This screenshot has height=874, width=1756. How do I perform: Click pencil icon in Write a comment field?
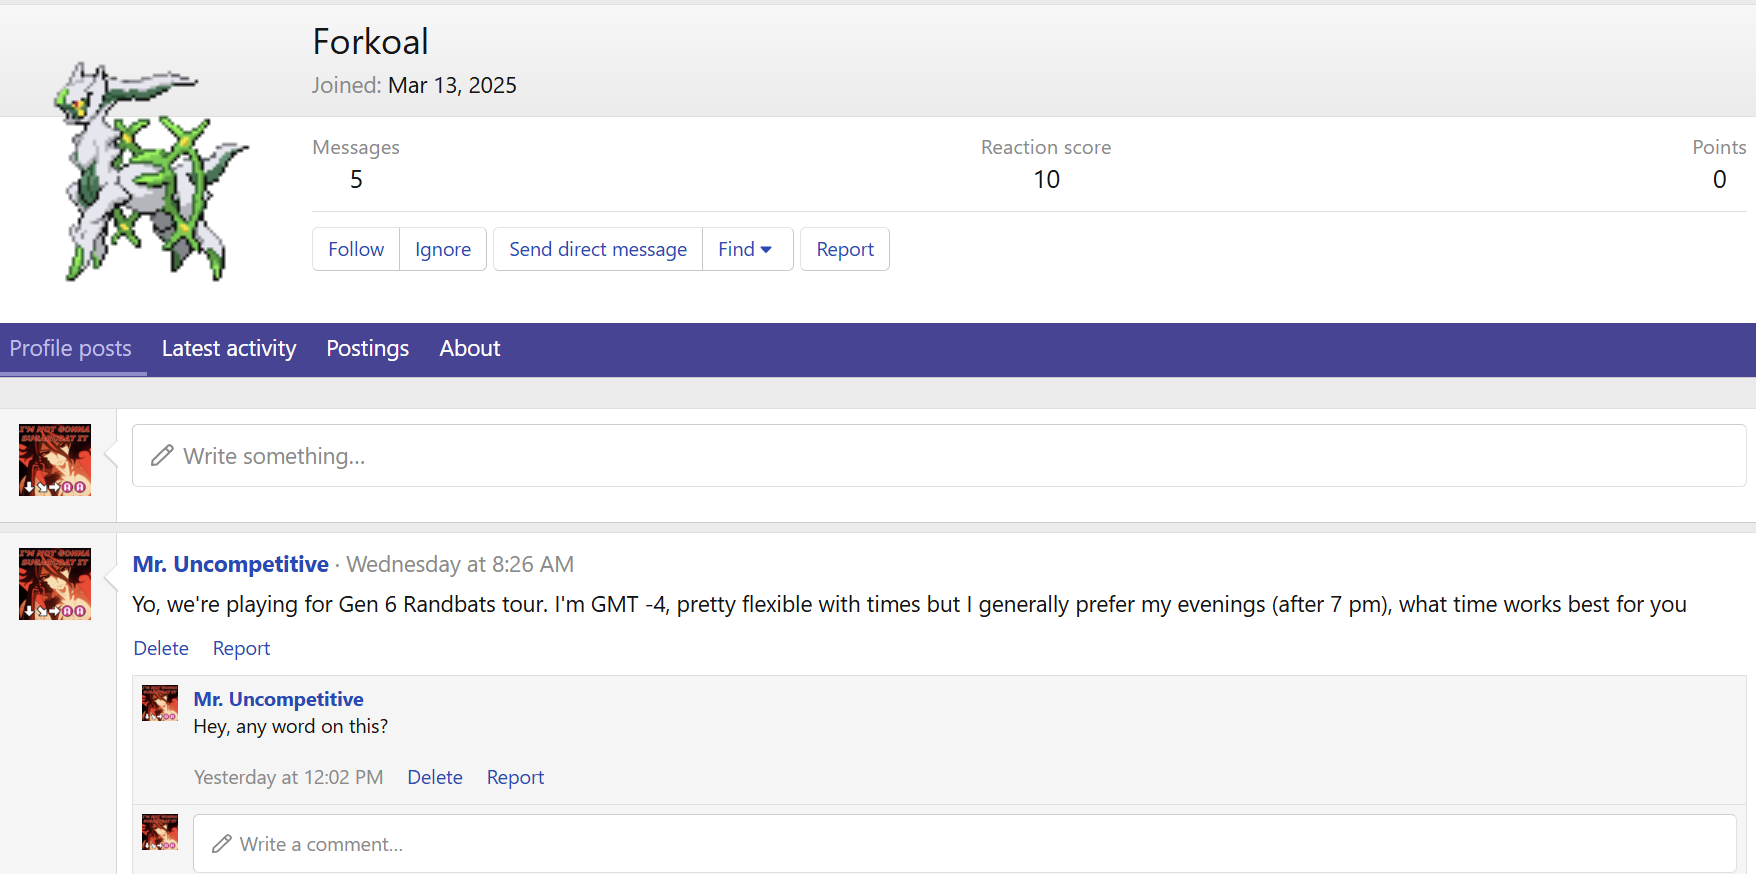pyautogui.click(x=222, y=844)
